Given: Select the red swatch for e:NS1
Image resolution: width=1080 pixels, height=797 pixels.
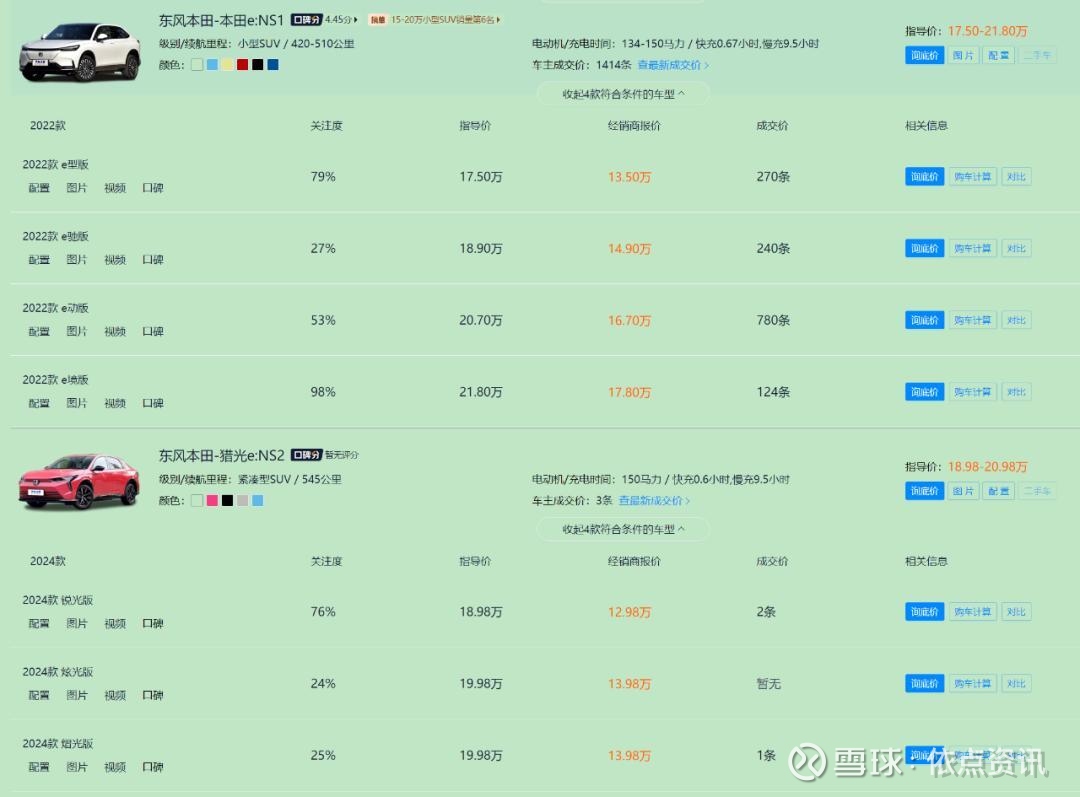Looking at the screenshot, I should pyautogui.click(x=242, y=65).
